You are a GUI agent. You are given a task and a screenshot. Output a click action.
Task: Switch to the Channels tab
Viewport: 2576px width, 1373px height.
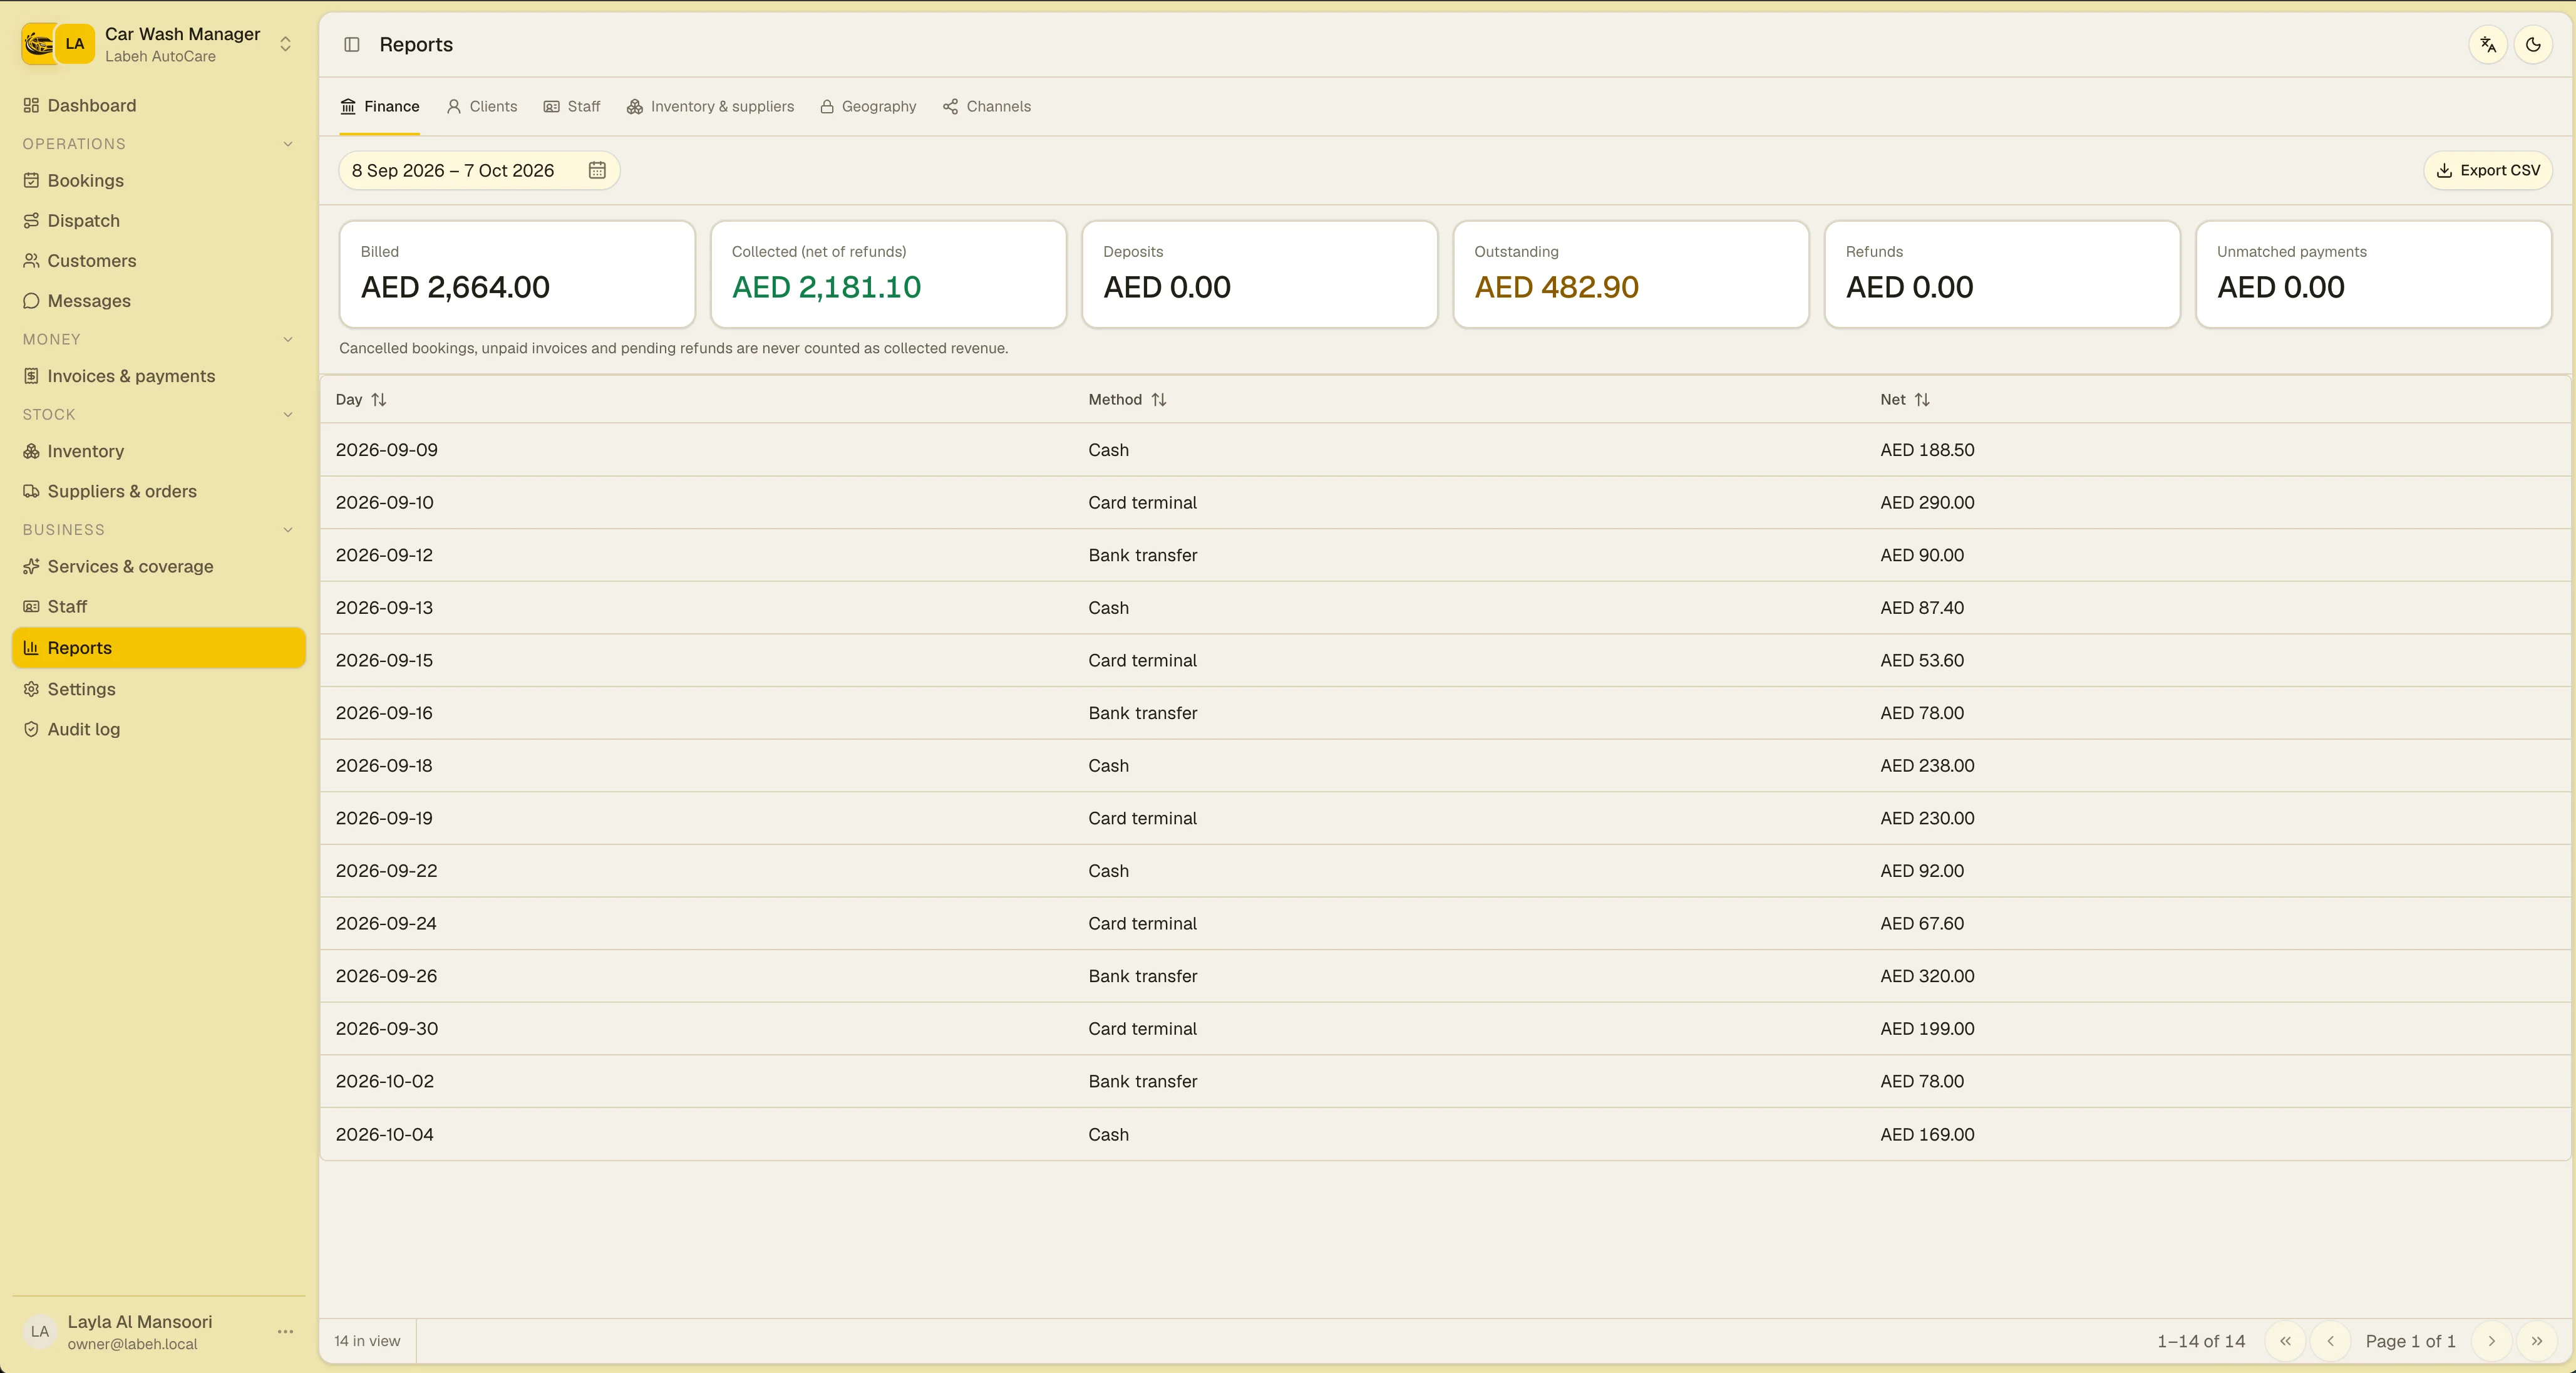[x=987, y=106]
